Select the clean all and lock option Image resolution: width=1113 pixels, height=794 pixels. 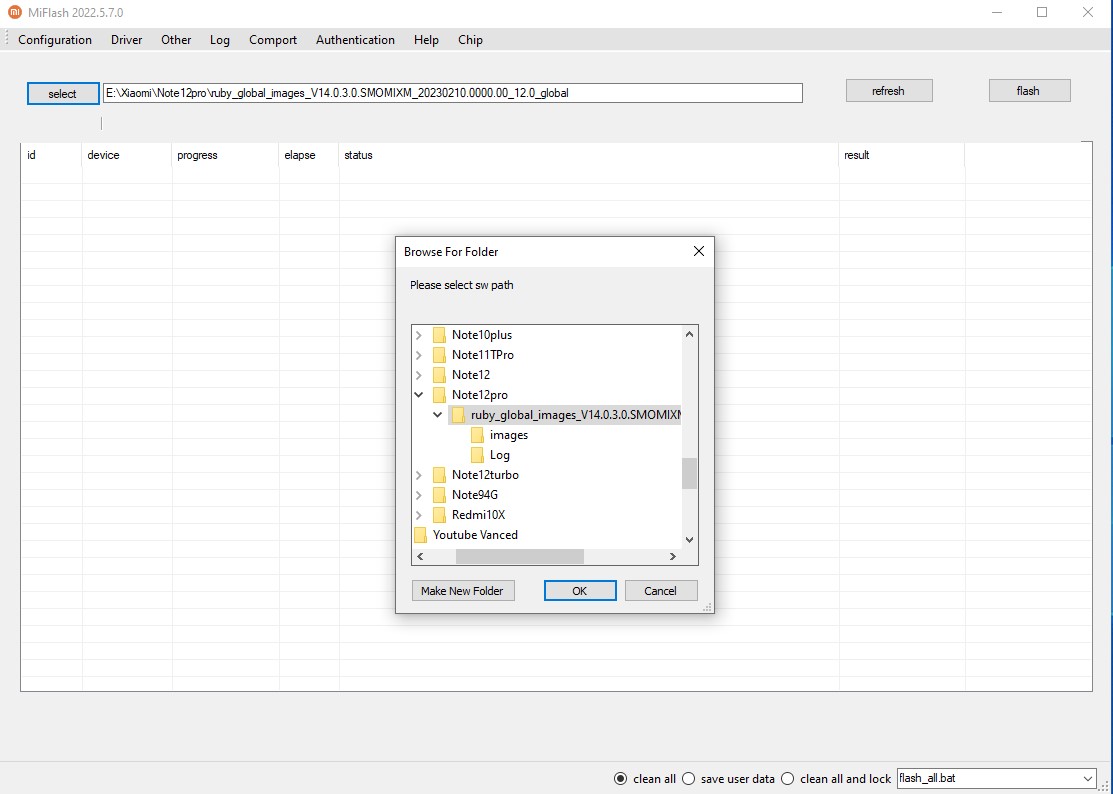[787, 778]
